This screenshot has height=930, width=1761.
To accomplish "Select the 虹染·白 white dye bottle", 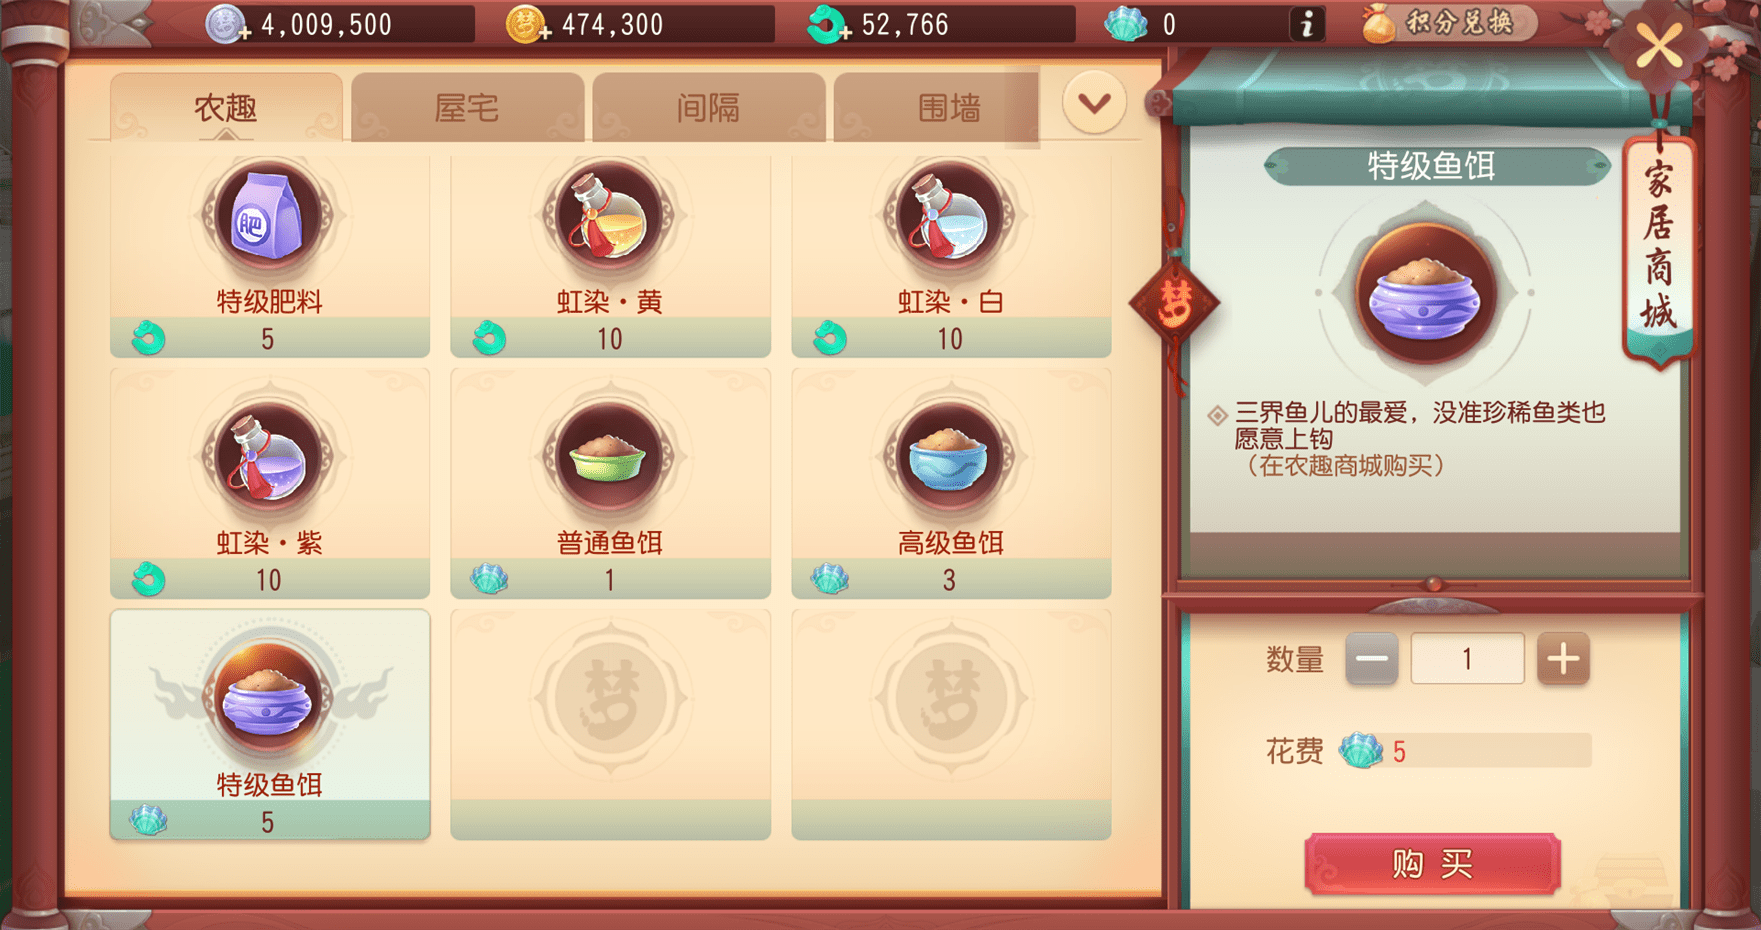I will 951,254.
